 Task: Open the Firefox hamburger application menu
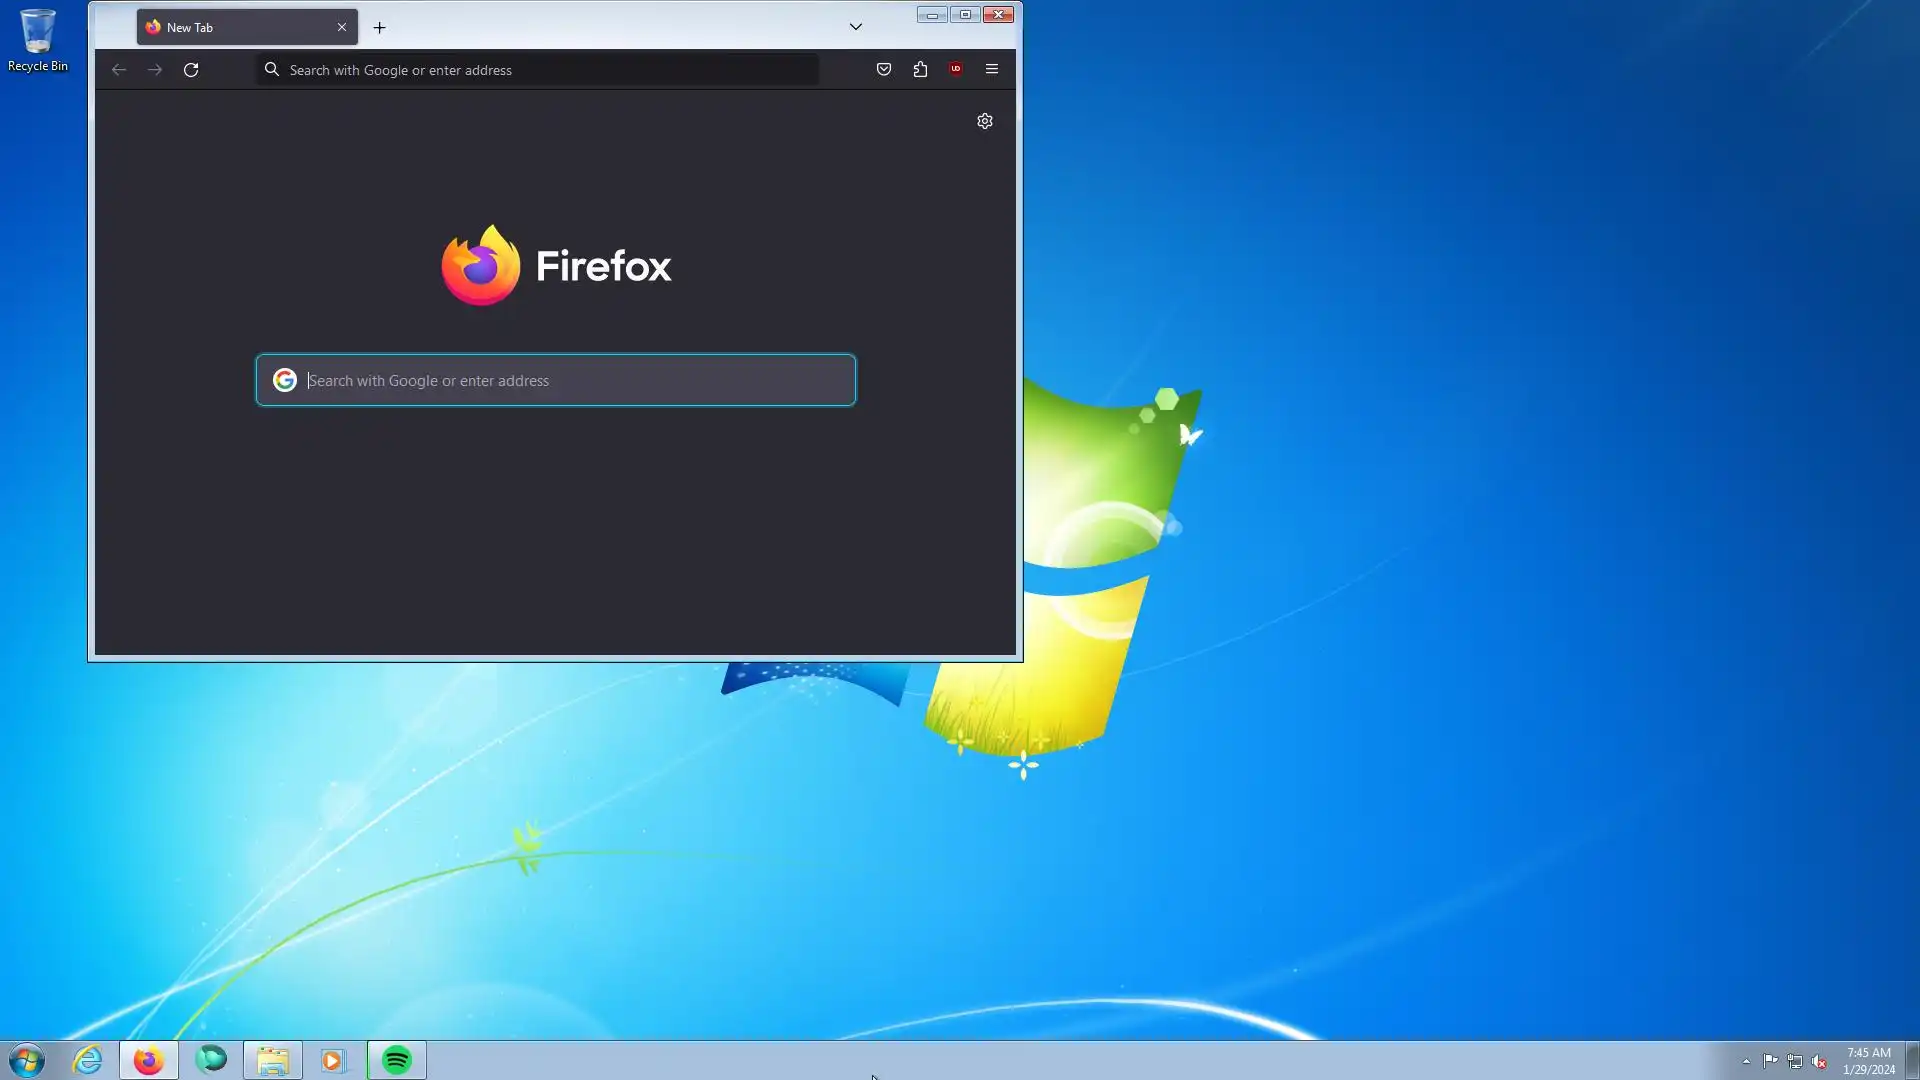[x=992, y=69]
